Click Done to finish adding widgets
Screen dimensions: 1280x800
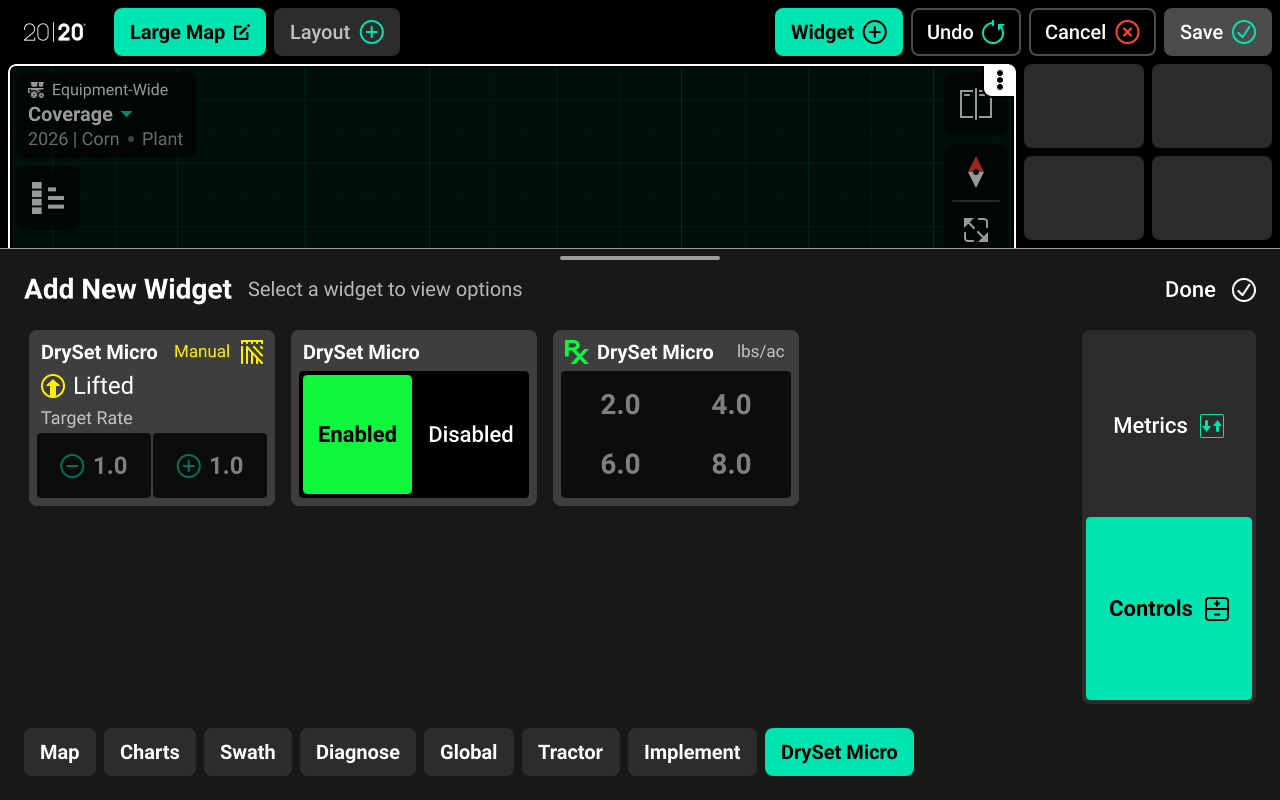pos(1210,290)
